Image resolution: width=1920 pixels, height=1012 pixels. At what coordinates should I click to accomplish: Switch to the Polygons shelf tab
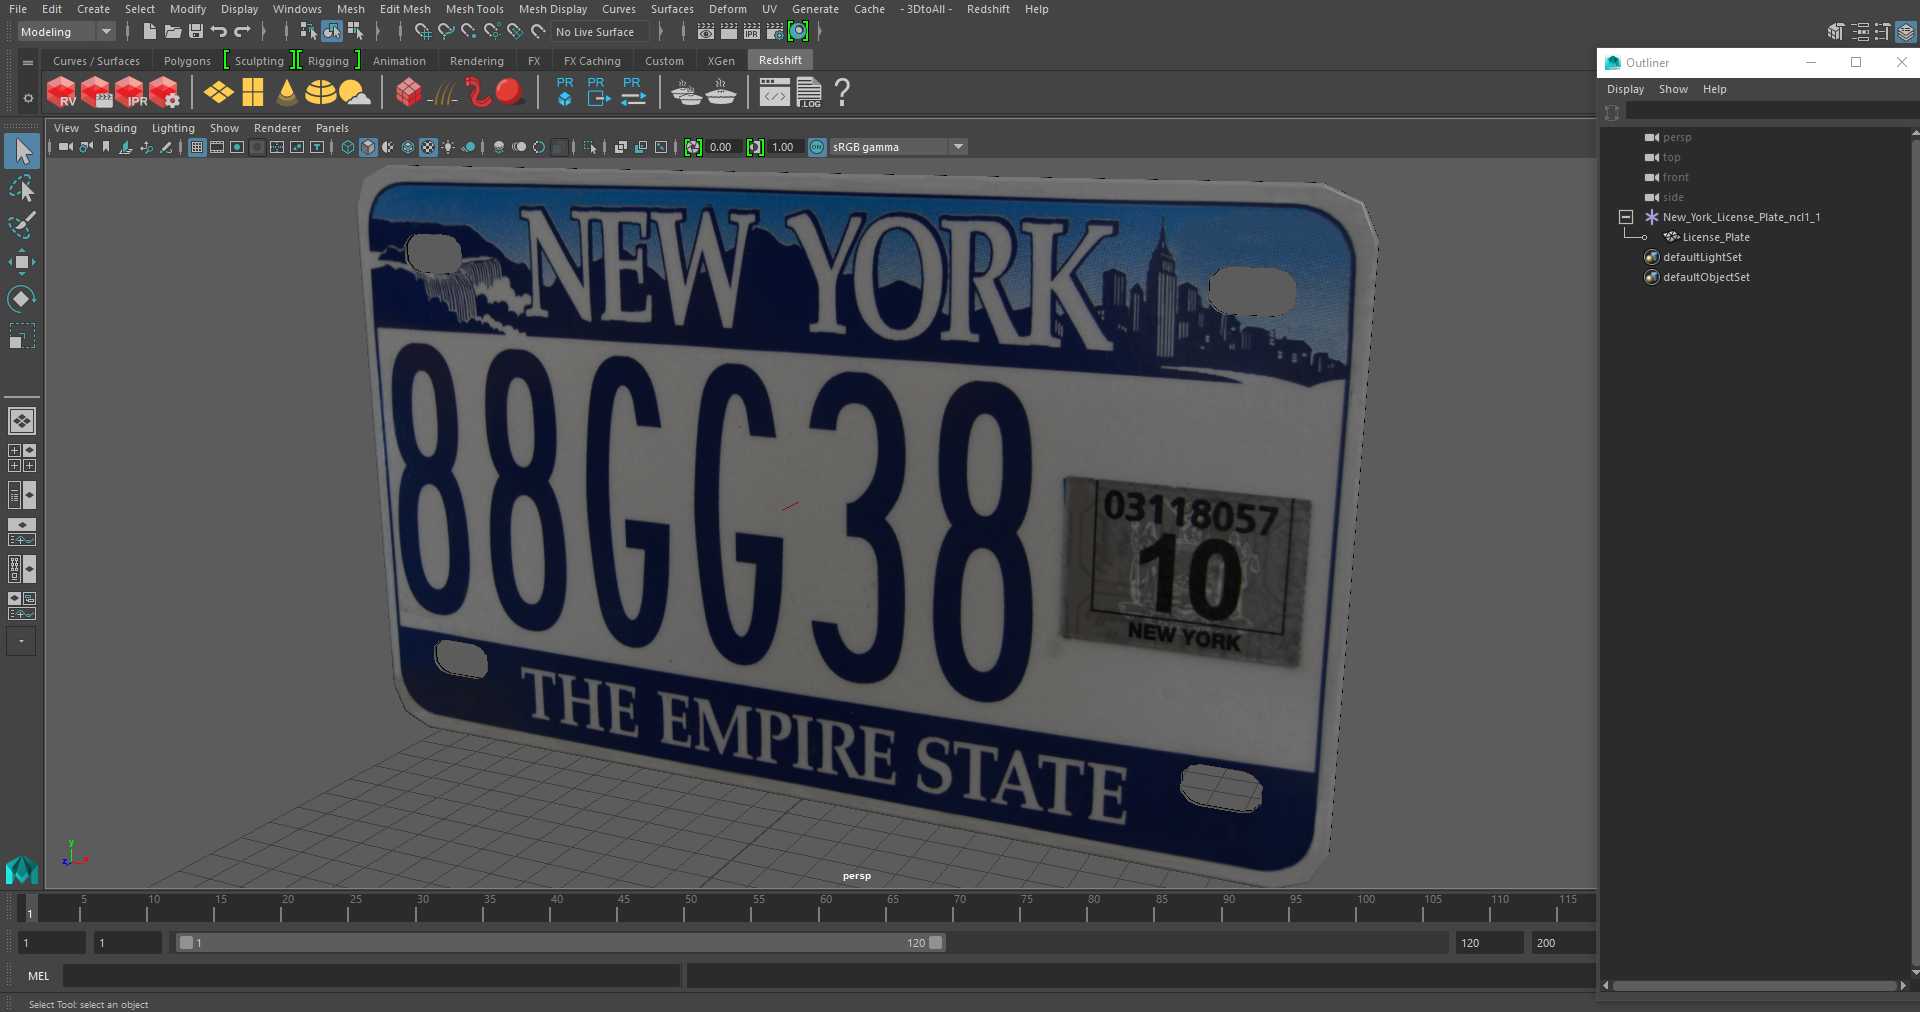coord(187,61)
